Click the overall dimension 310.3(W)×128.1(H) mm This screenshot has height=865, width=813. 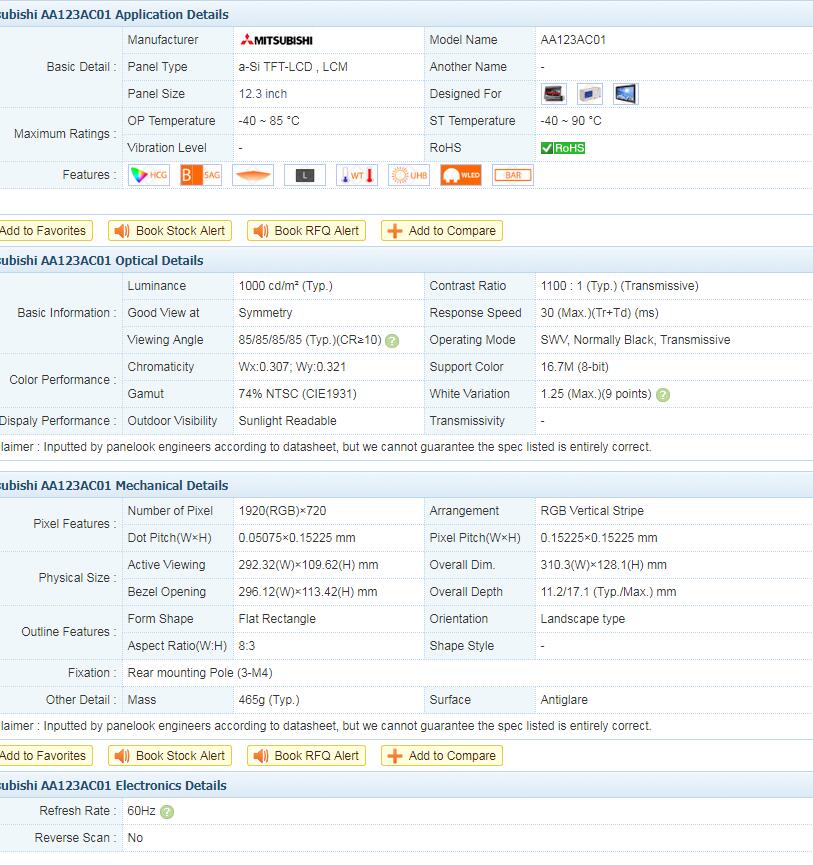pos(603,565)
